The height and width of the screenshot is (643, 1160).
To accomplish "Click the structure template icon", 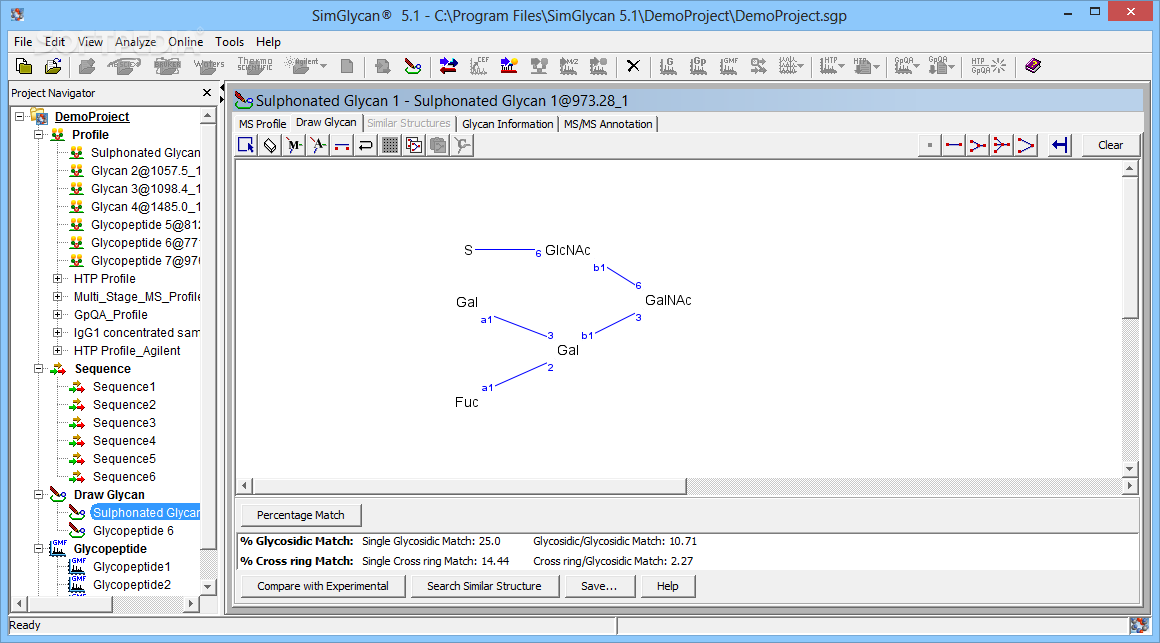I will 414,145.
